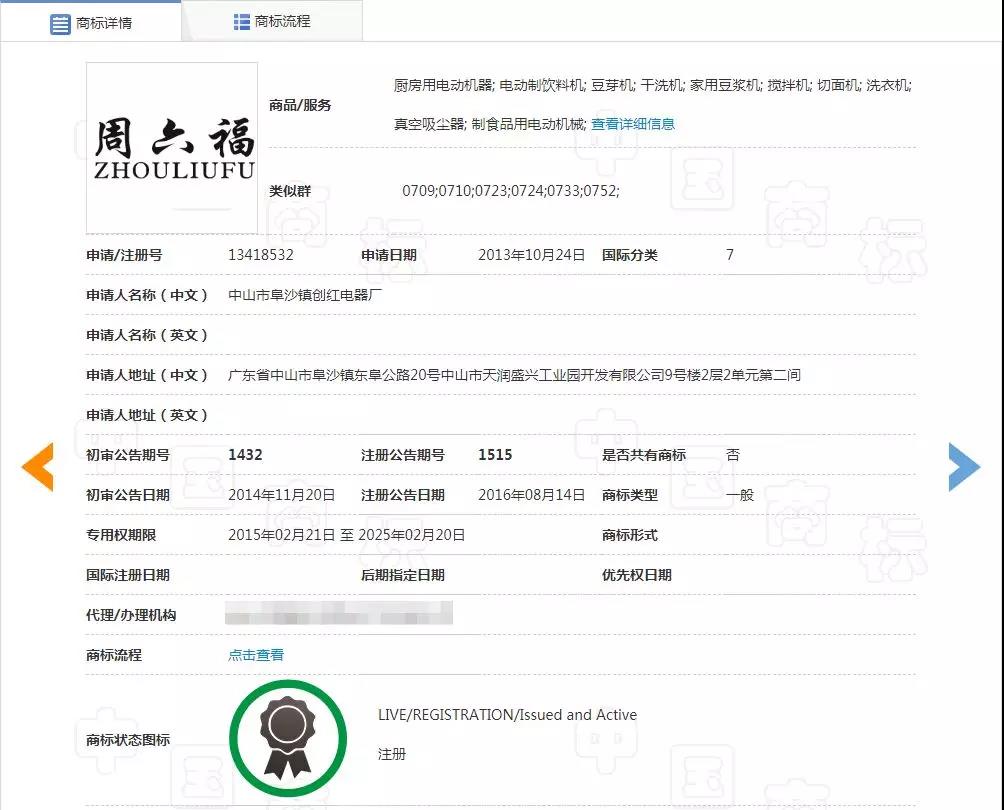This screenshot has height=810, width=1004.
Task: Open the 商标详情 tab
Action: point(91,23)
